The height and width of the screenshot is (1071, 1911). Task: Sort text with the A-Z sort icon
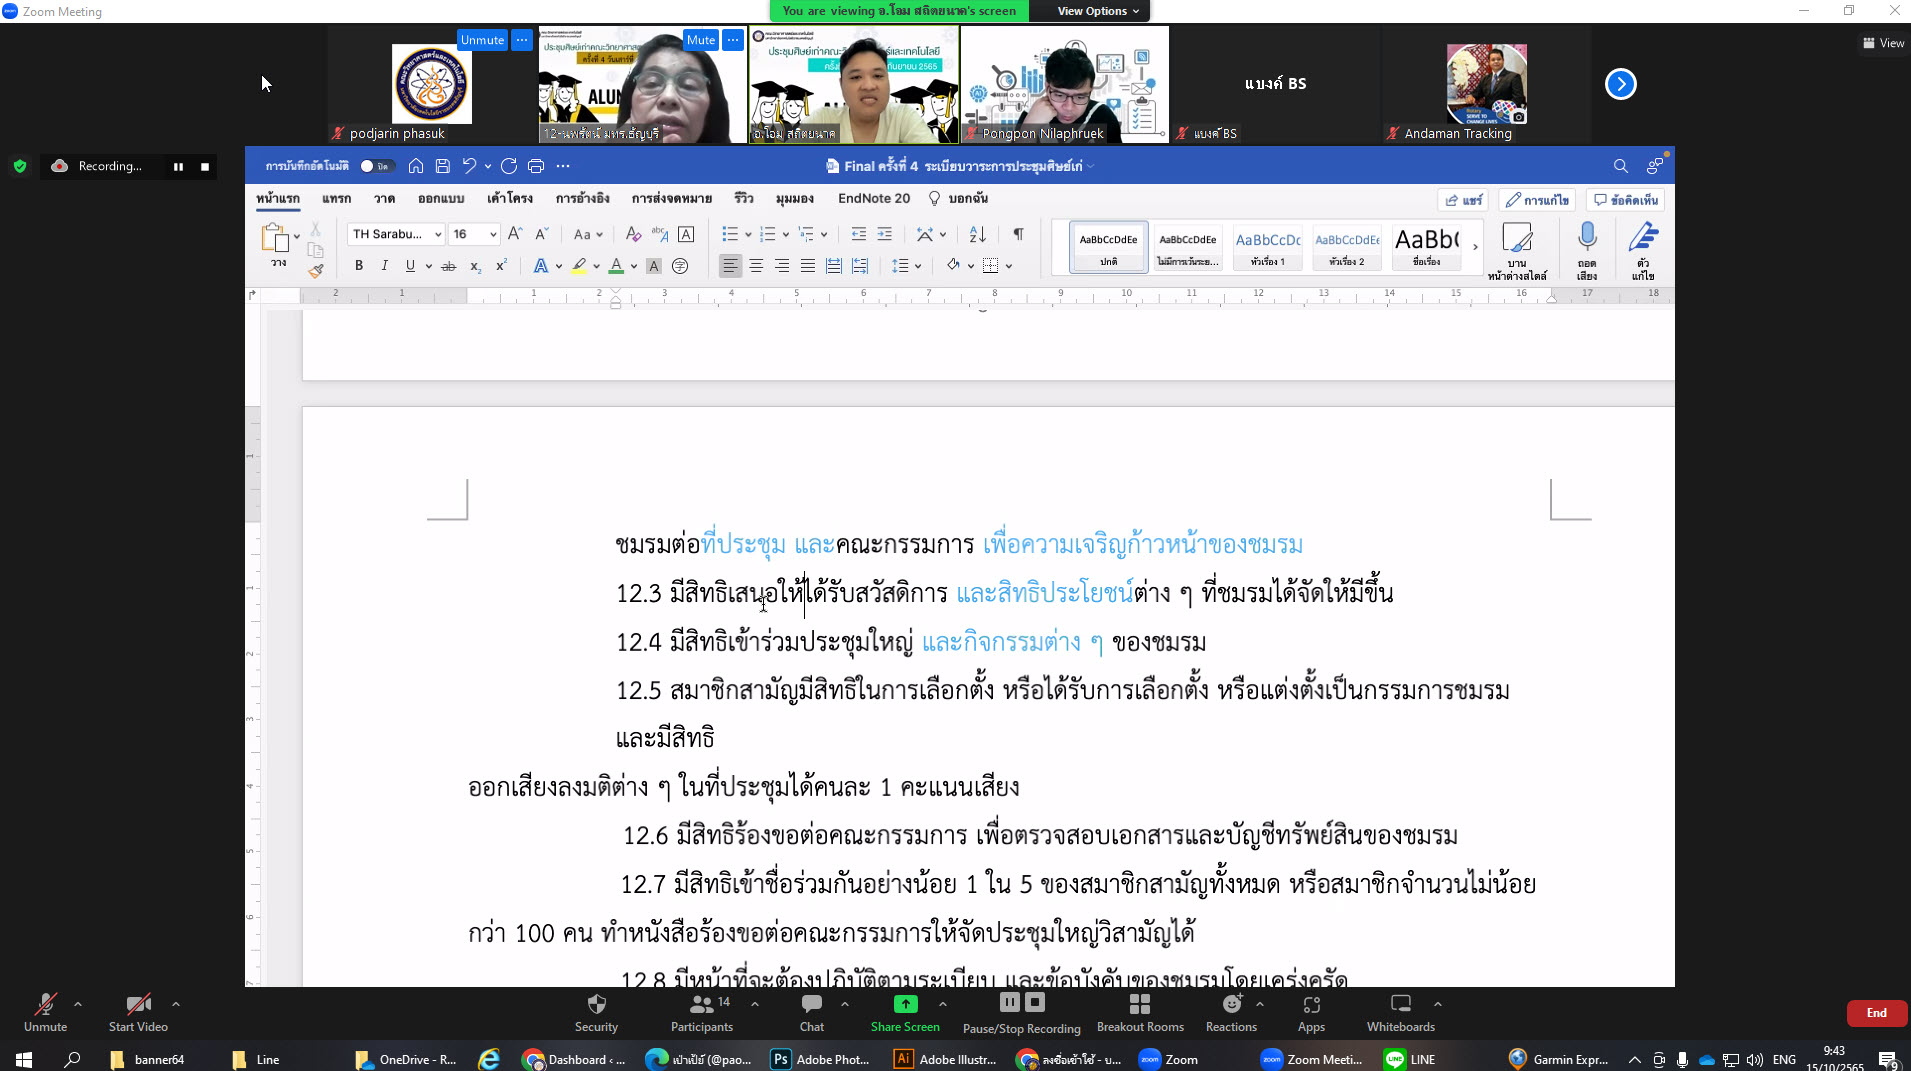click(977, 234)
